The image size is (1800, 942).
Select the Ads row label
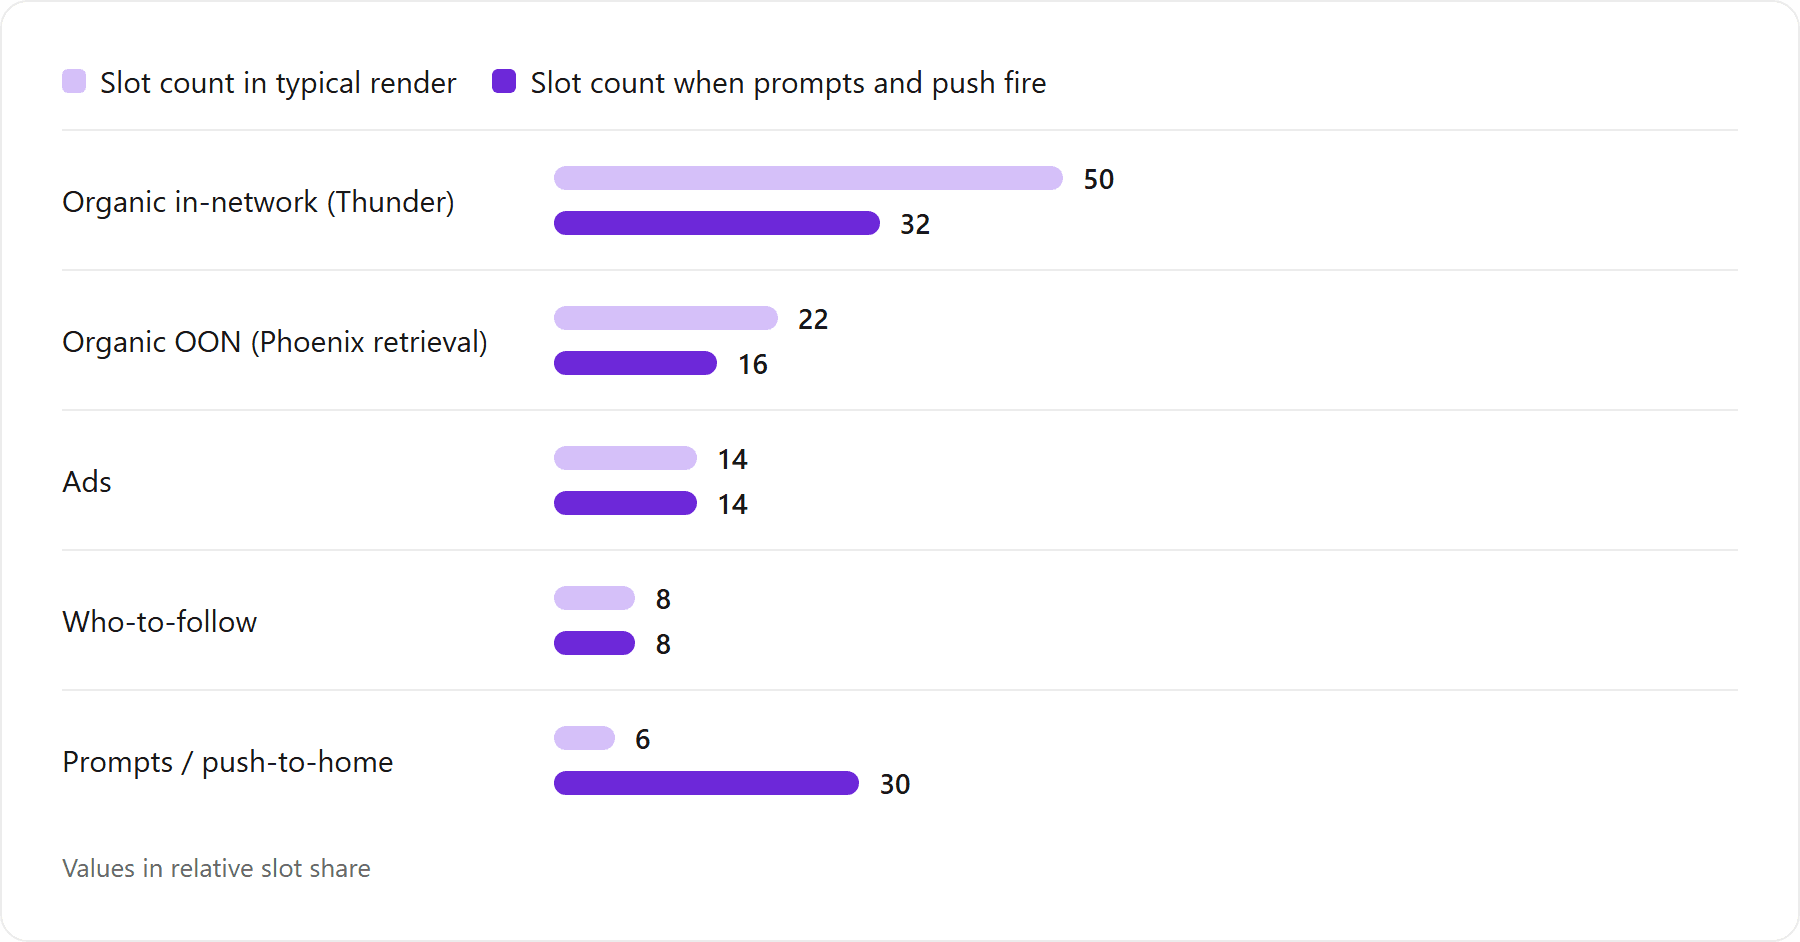click(x=87, y=482)
